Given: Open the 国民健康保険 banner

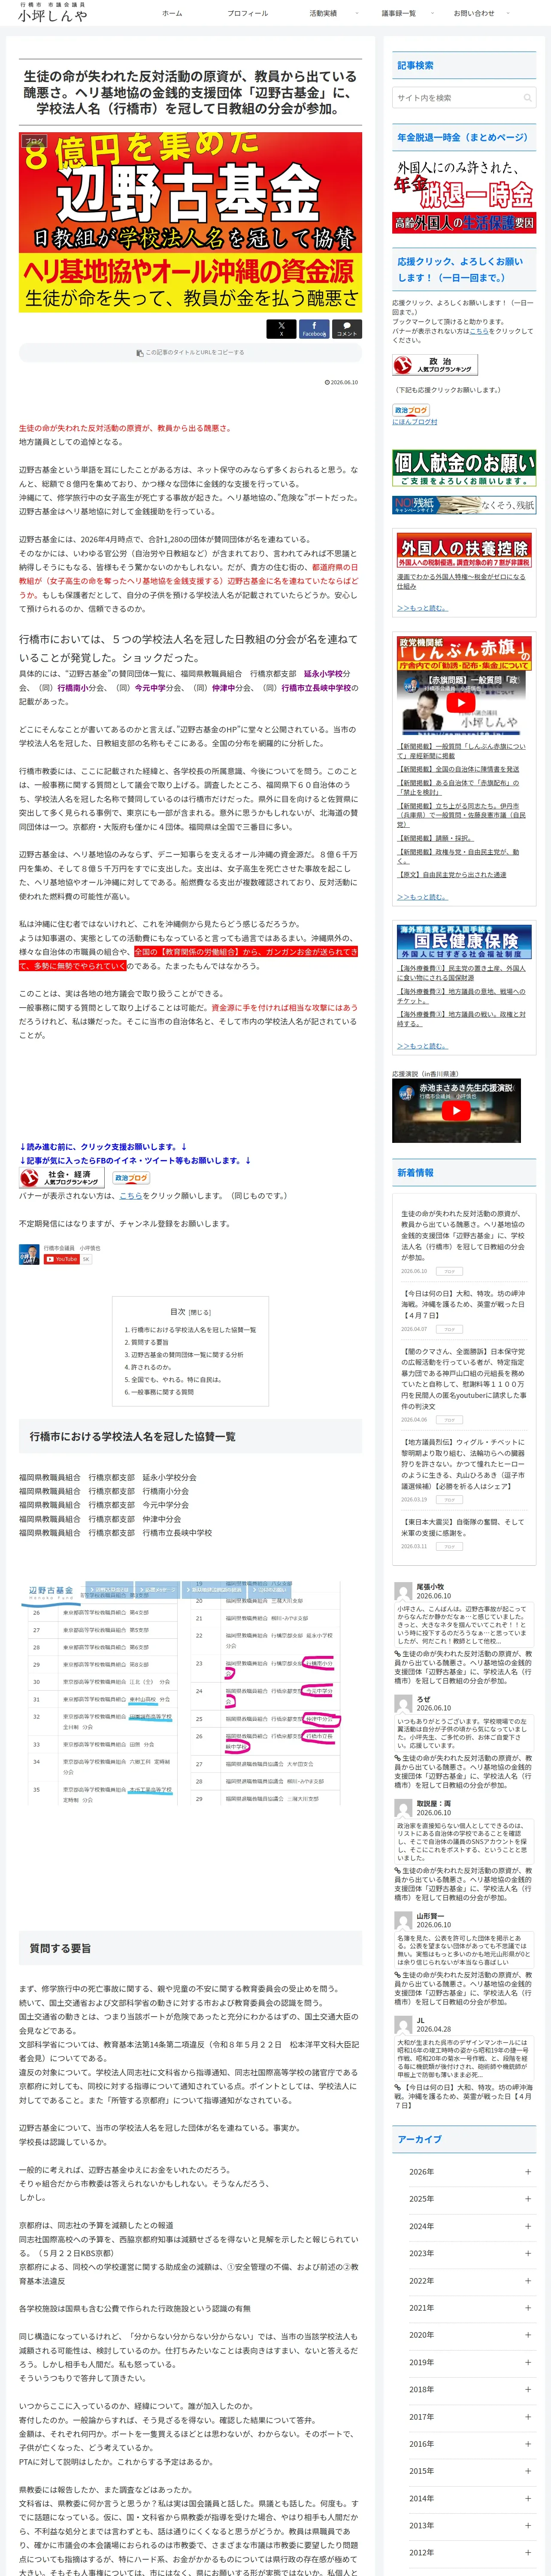Looking at the screenshot, I should coord(464,941).
